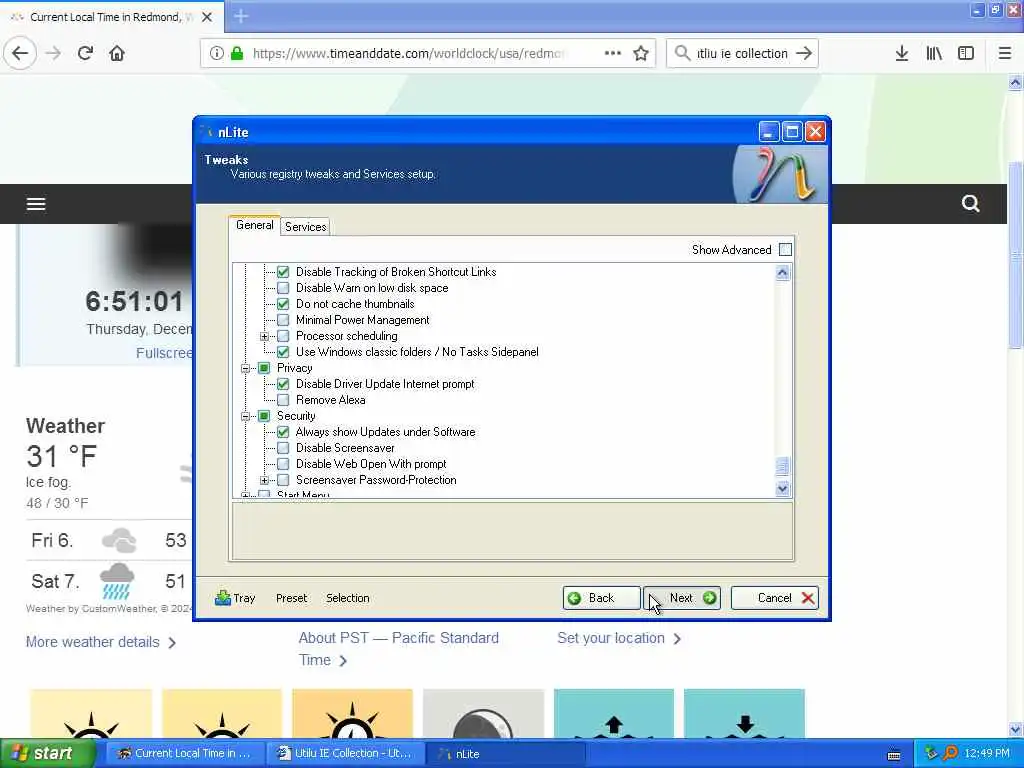Click the downward arrow tile on webpage
Screen dimensions: 1024x768
(744, 714)
